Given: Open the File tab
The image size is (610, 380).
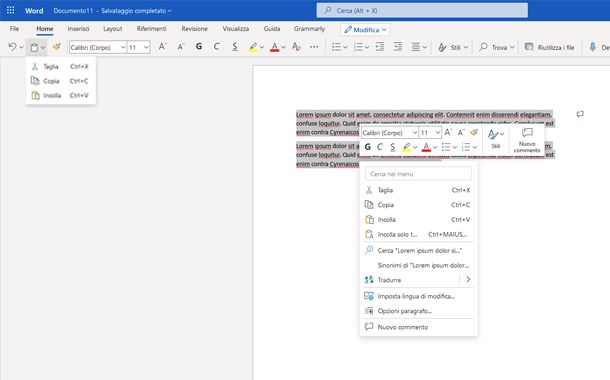Looking at the screenshot, I should [14, 29].
